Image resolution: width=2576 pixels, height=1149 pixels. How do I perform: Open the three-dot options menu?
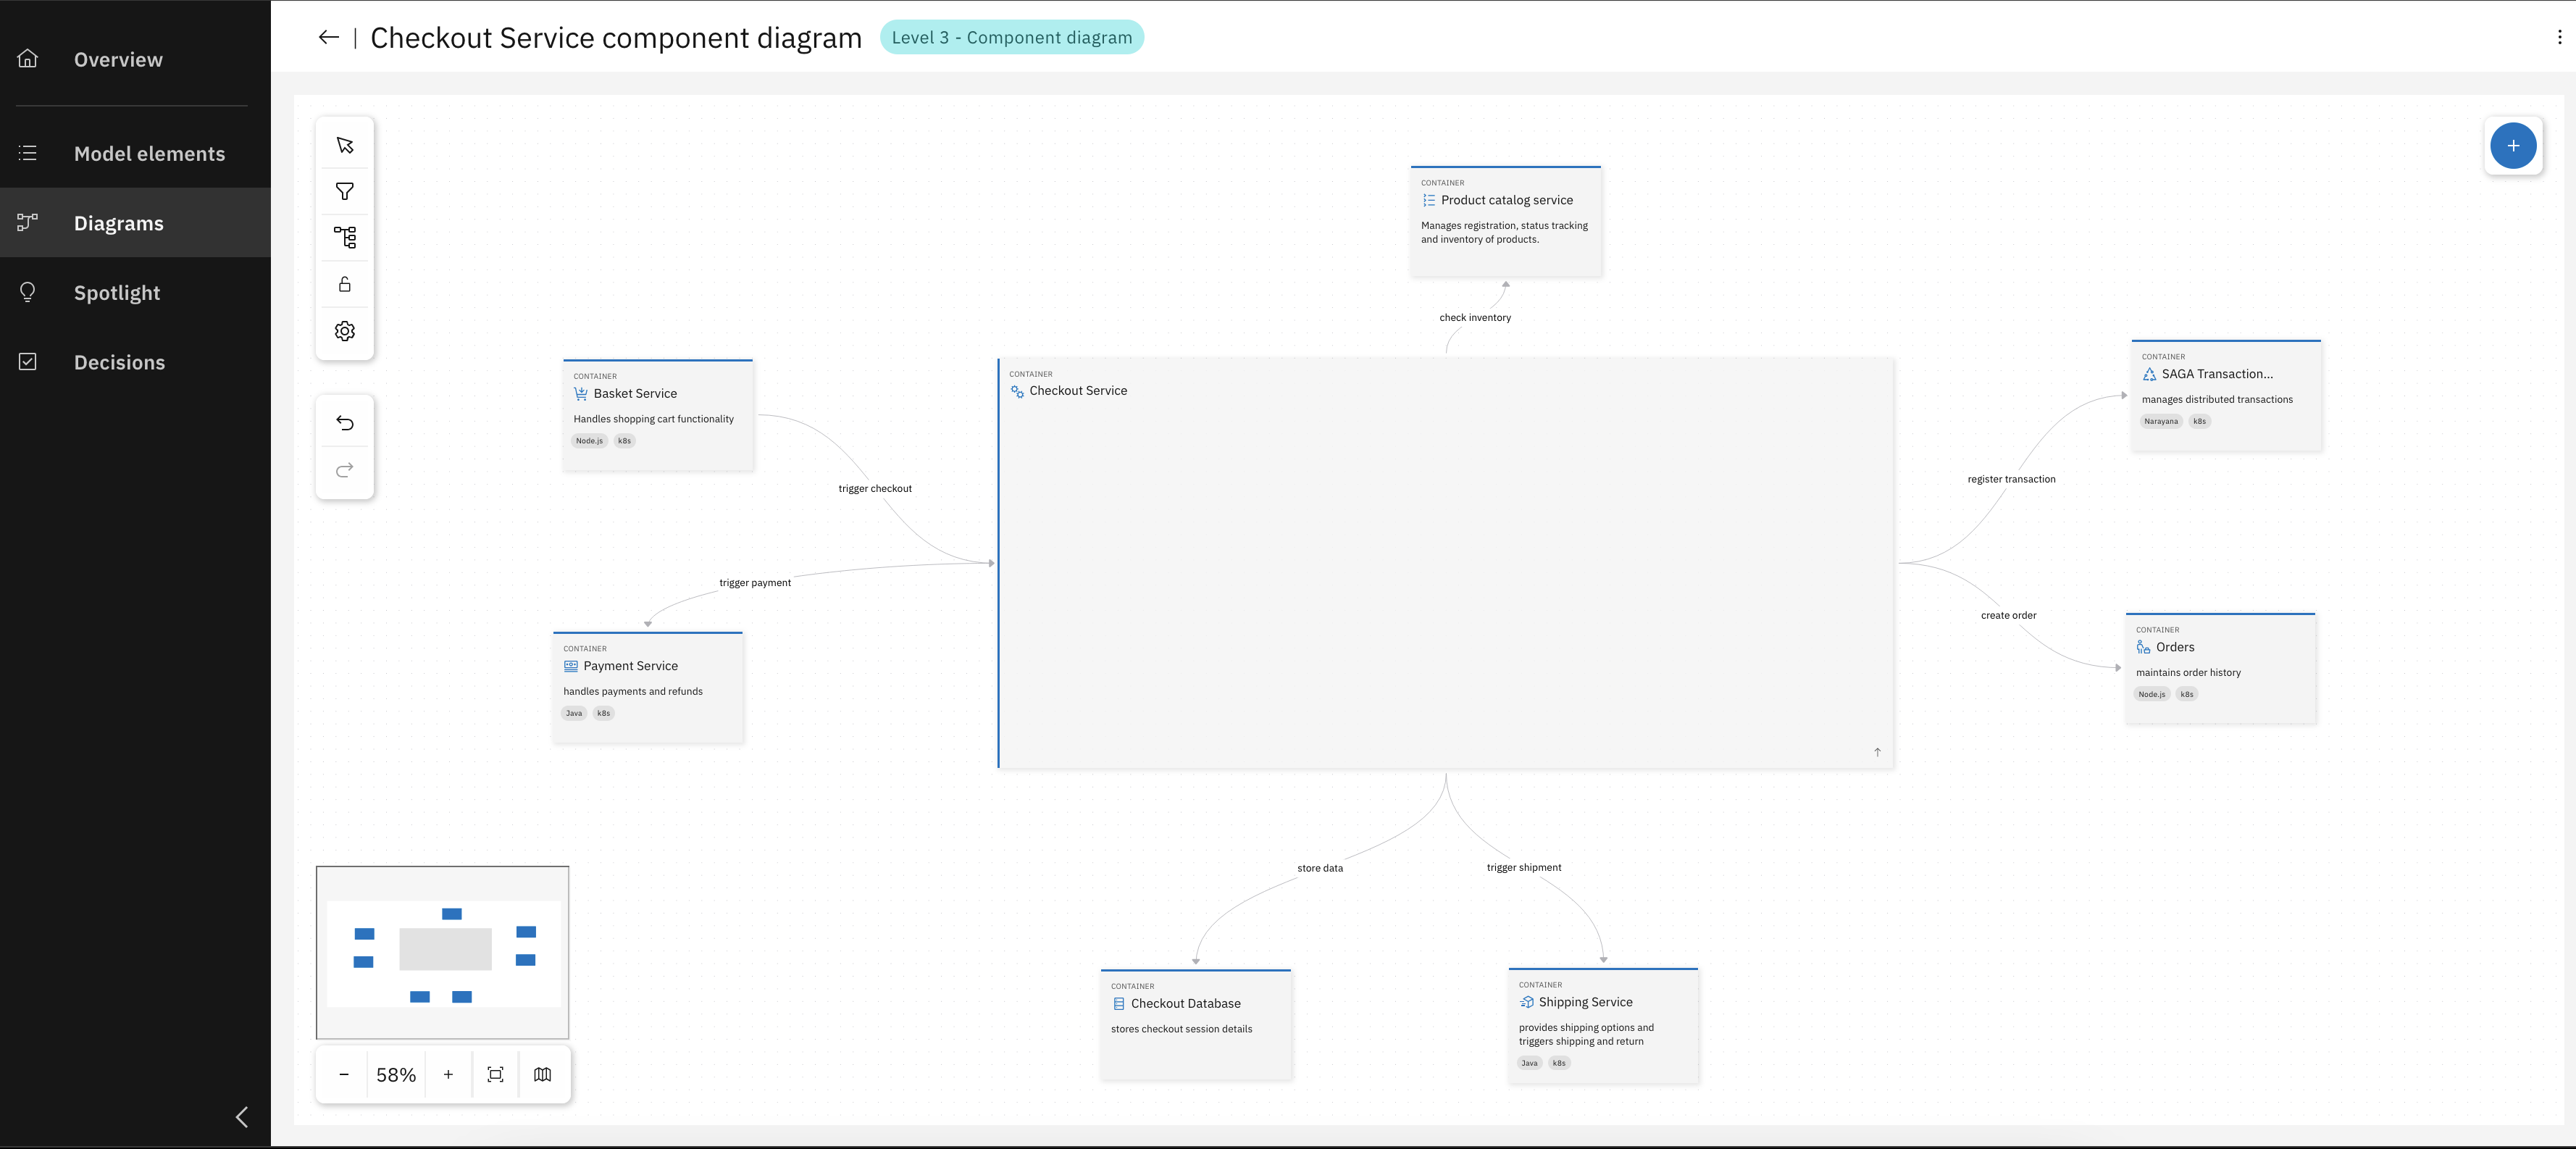[2561, 36]
